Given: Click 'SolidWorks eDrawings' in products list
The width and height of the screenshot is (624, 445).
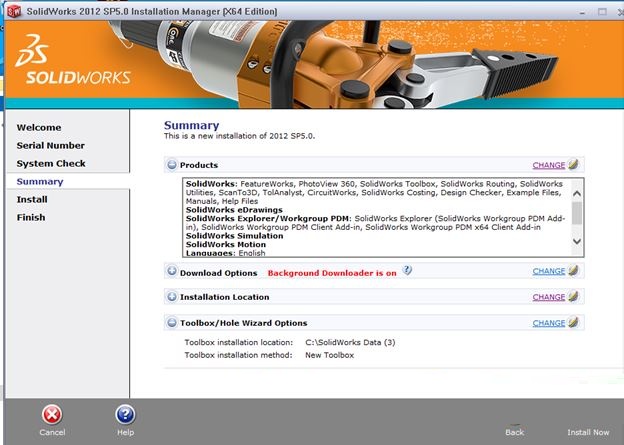Looking at the screenshot, I should tap(234, 210).
